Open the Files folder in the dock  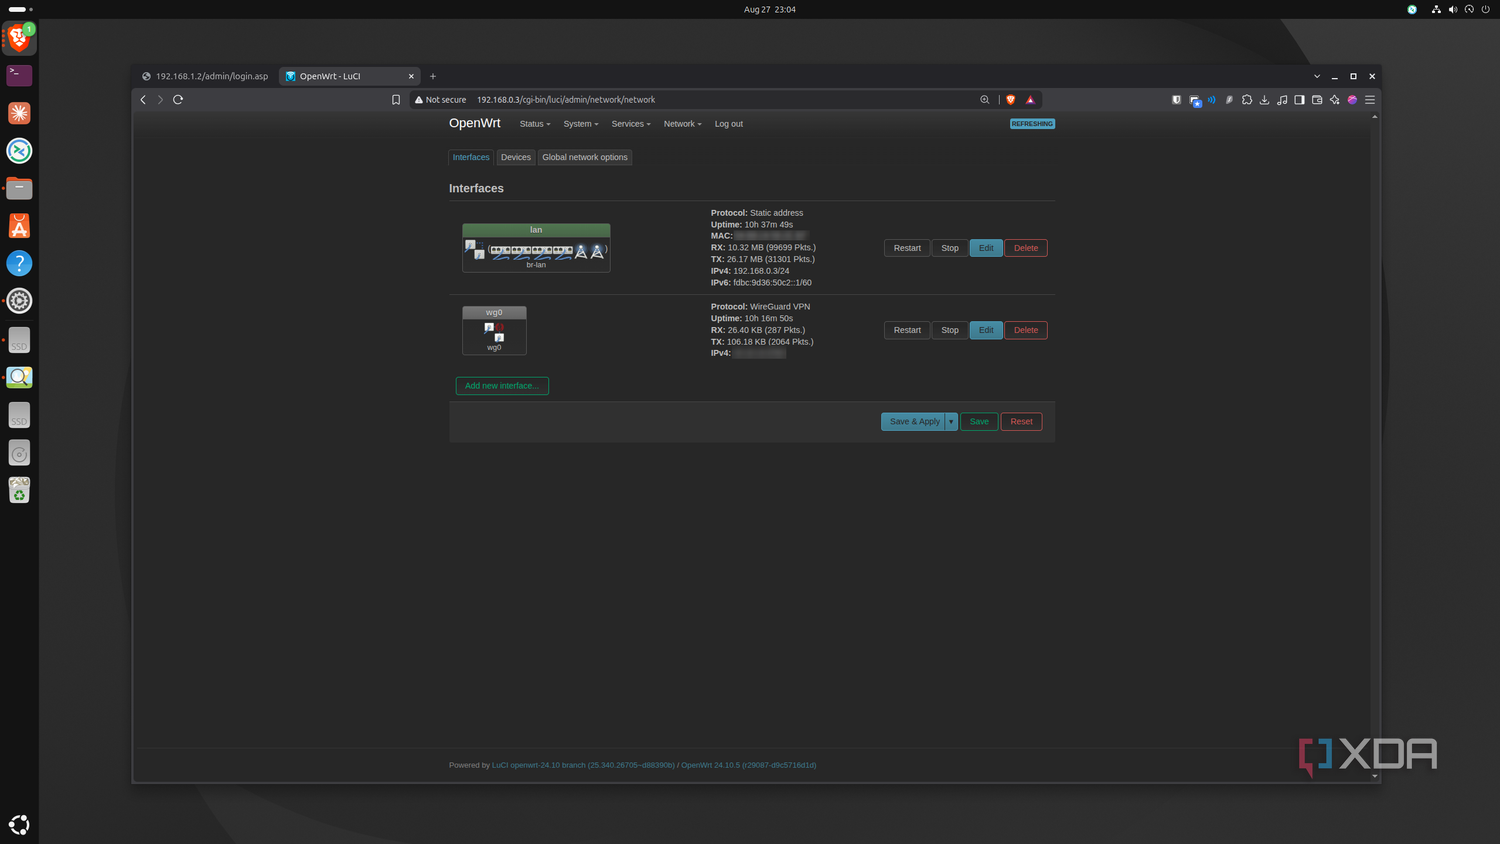coord(19,188)
